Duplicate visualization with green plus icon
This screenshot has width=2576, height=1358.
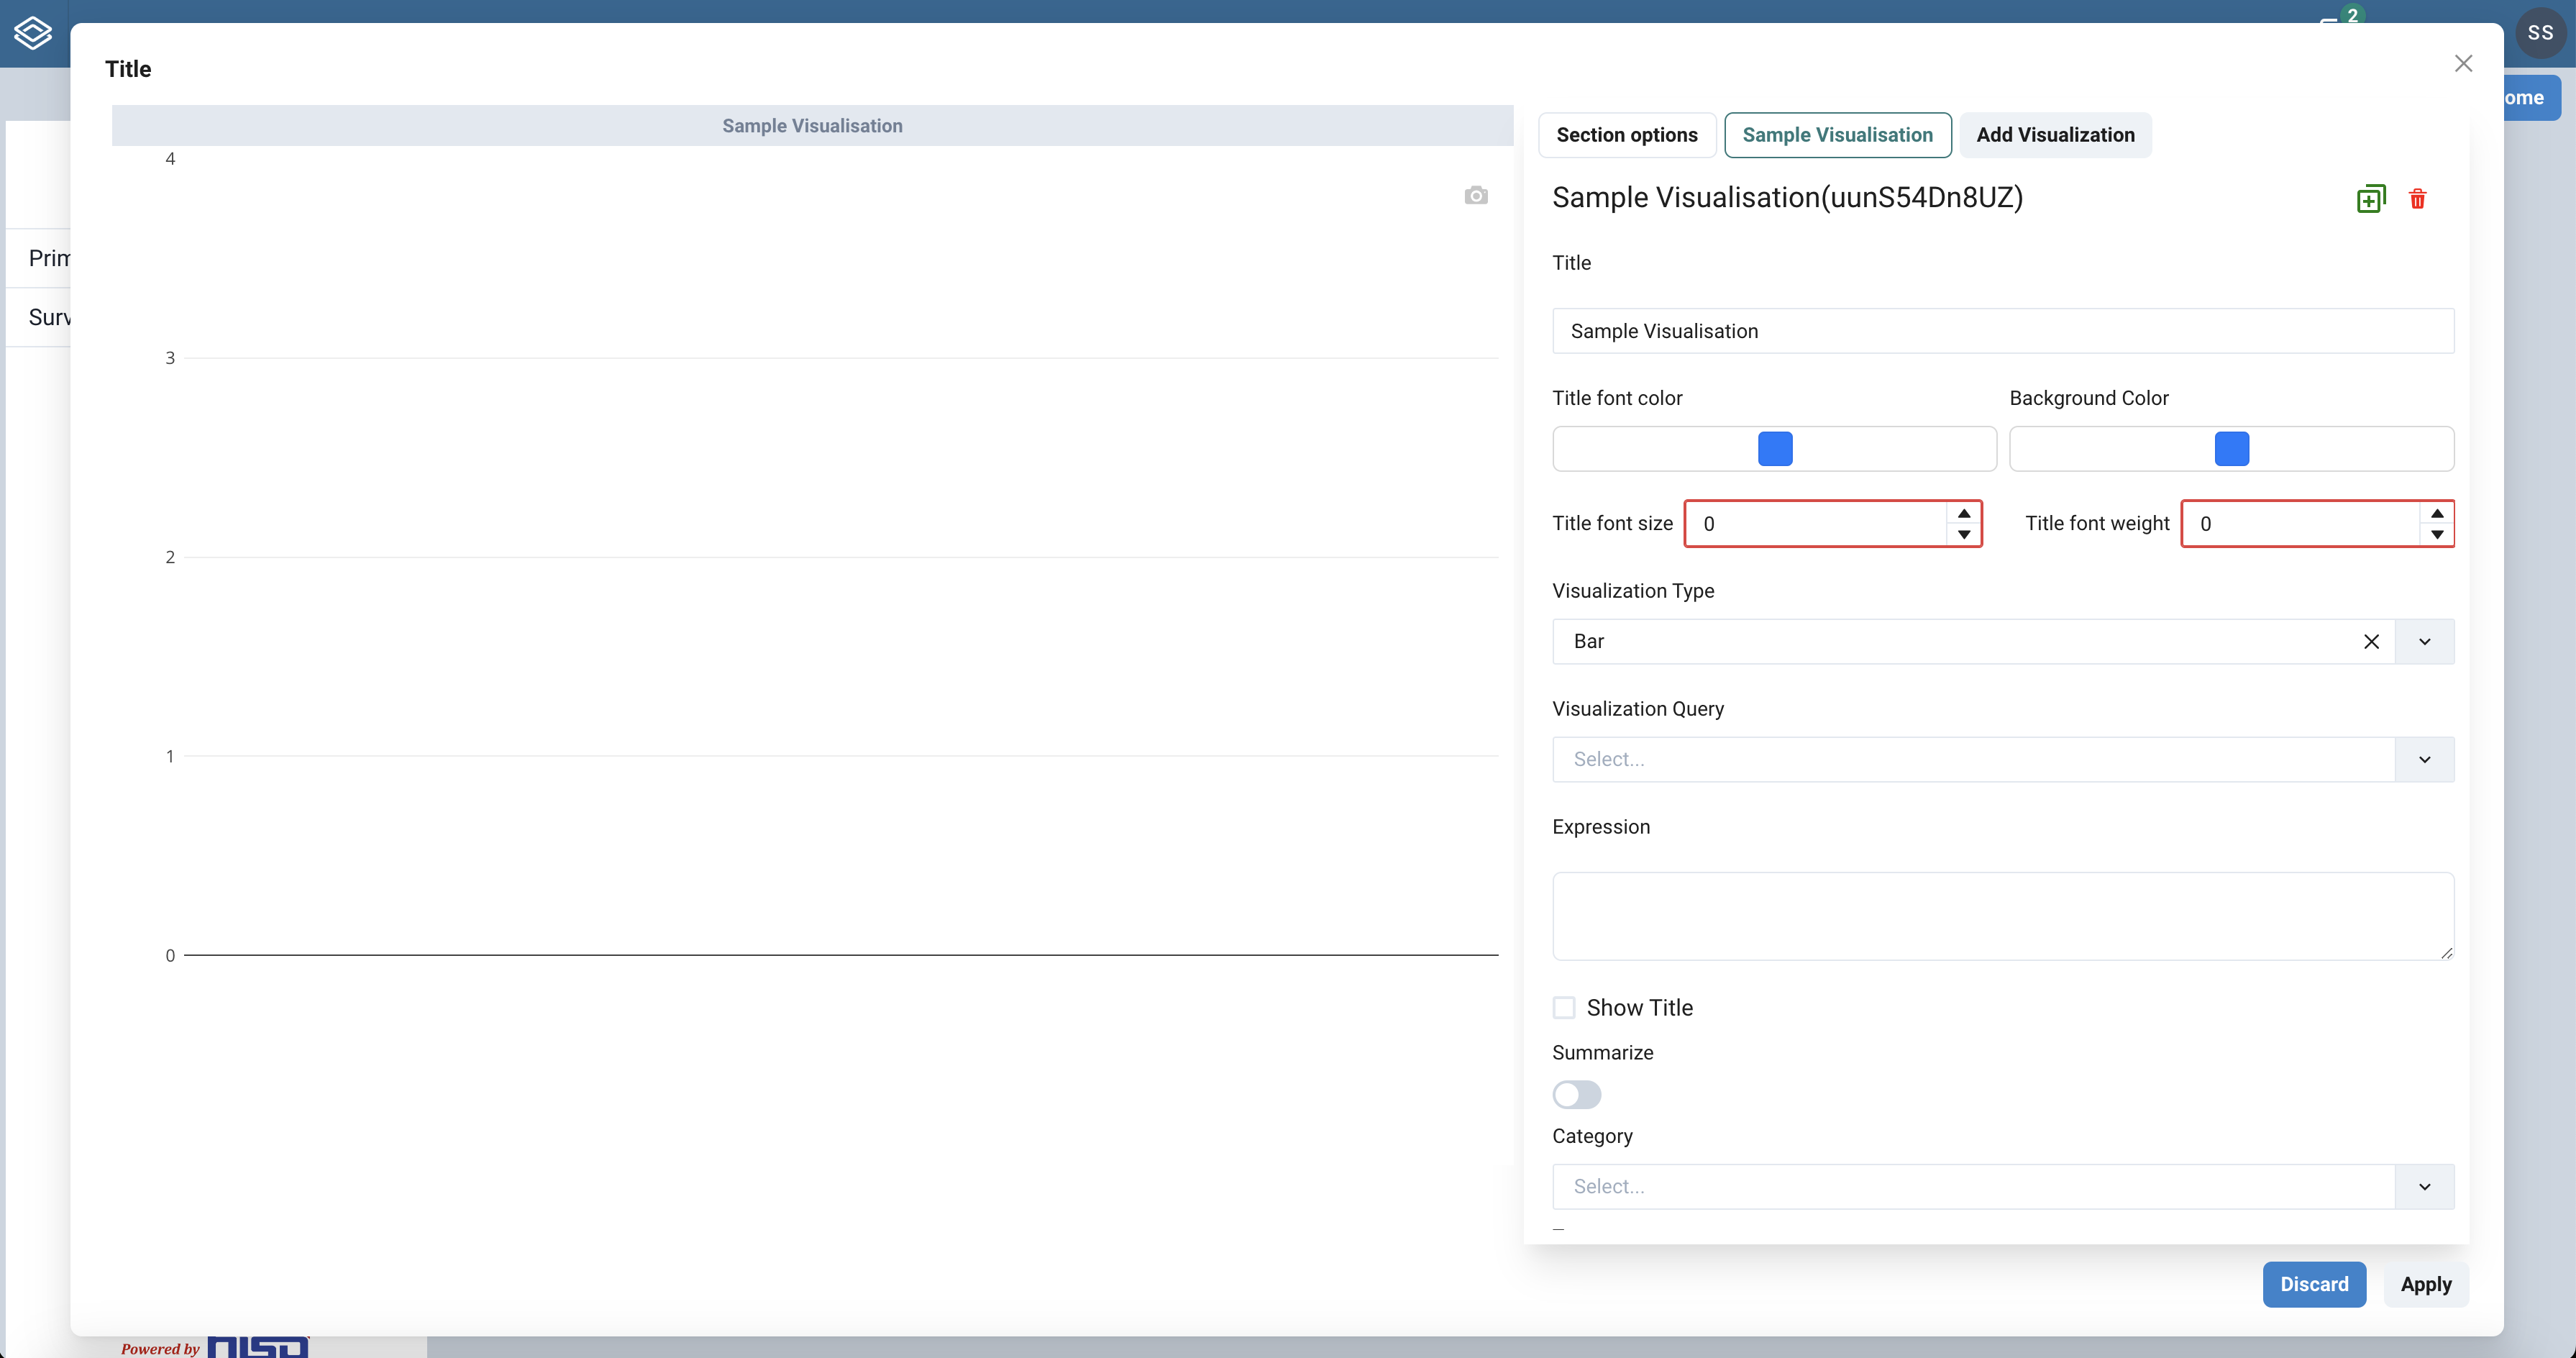2371,199
